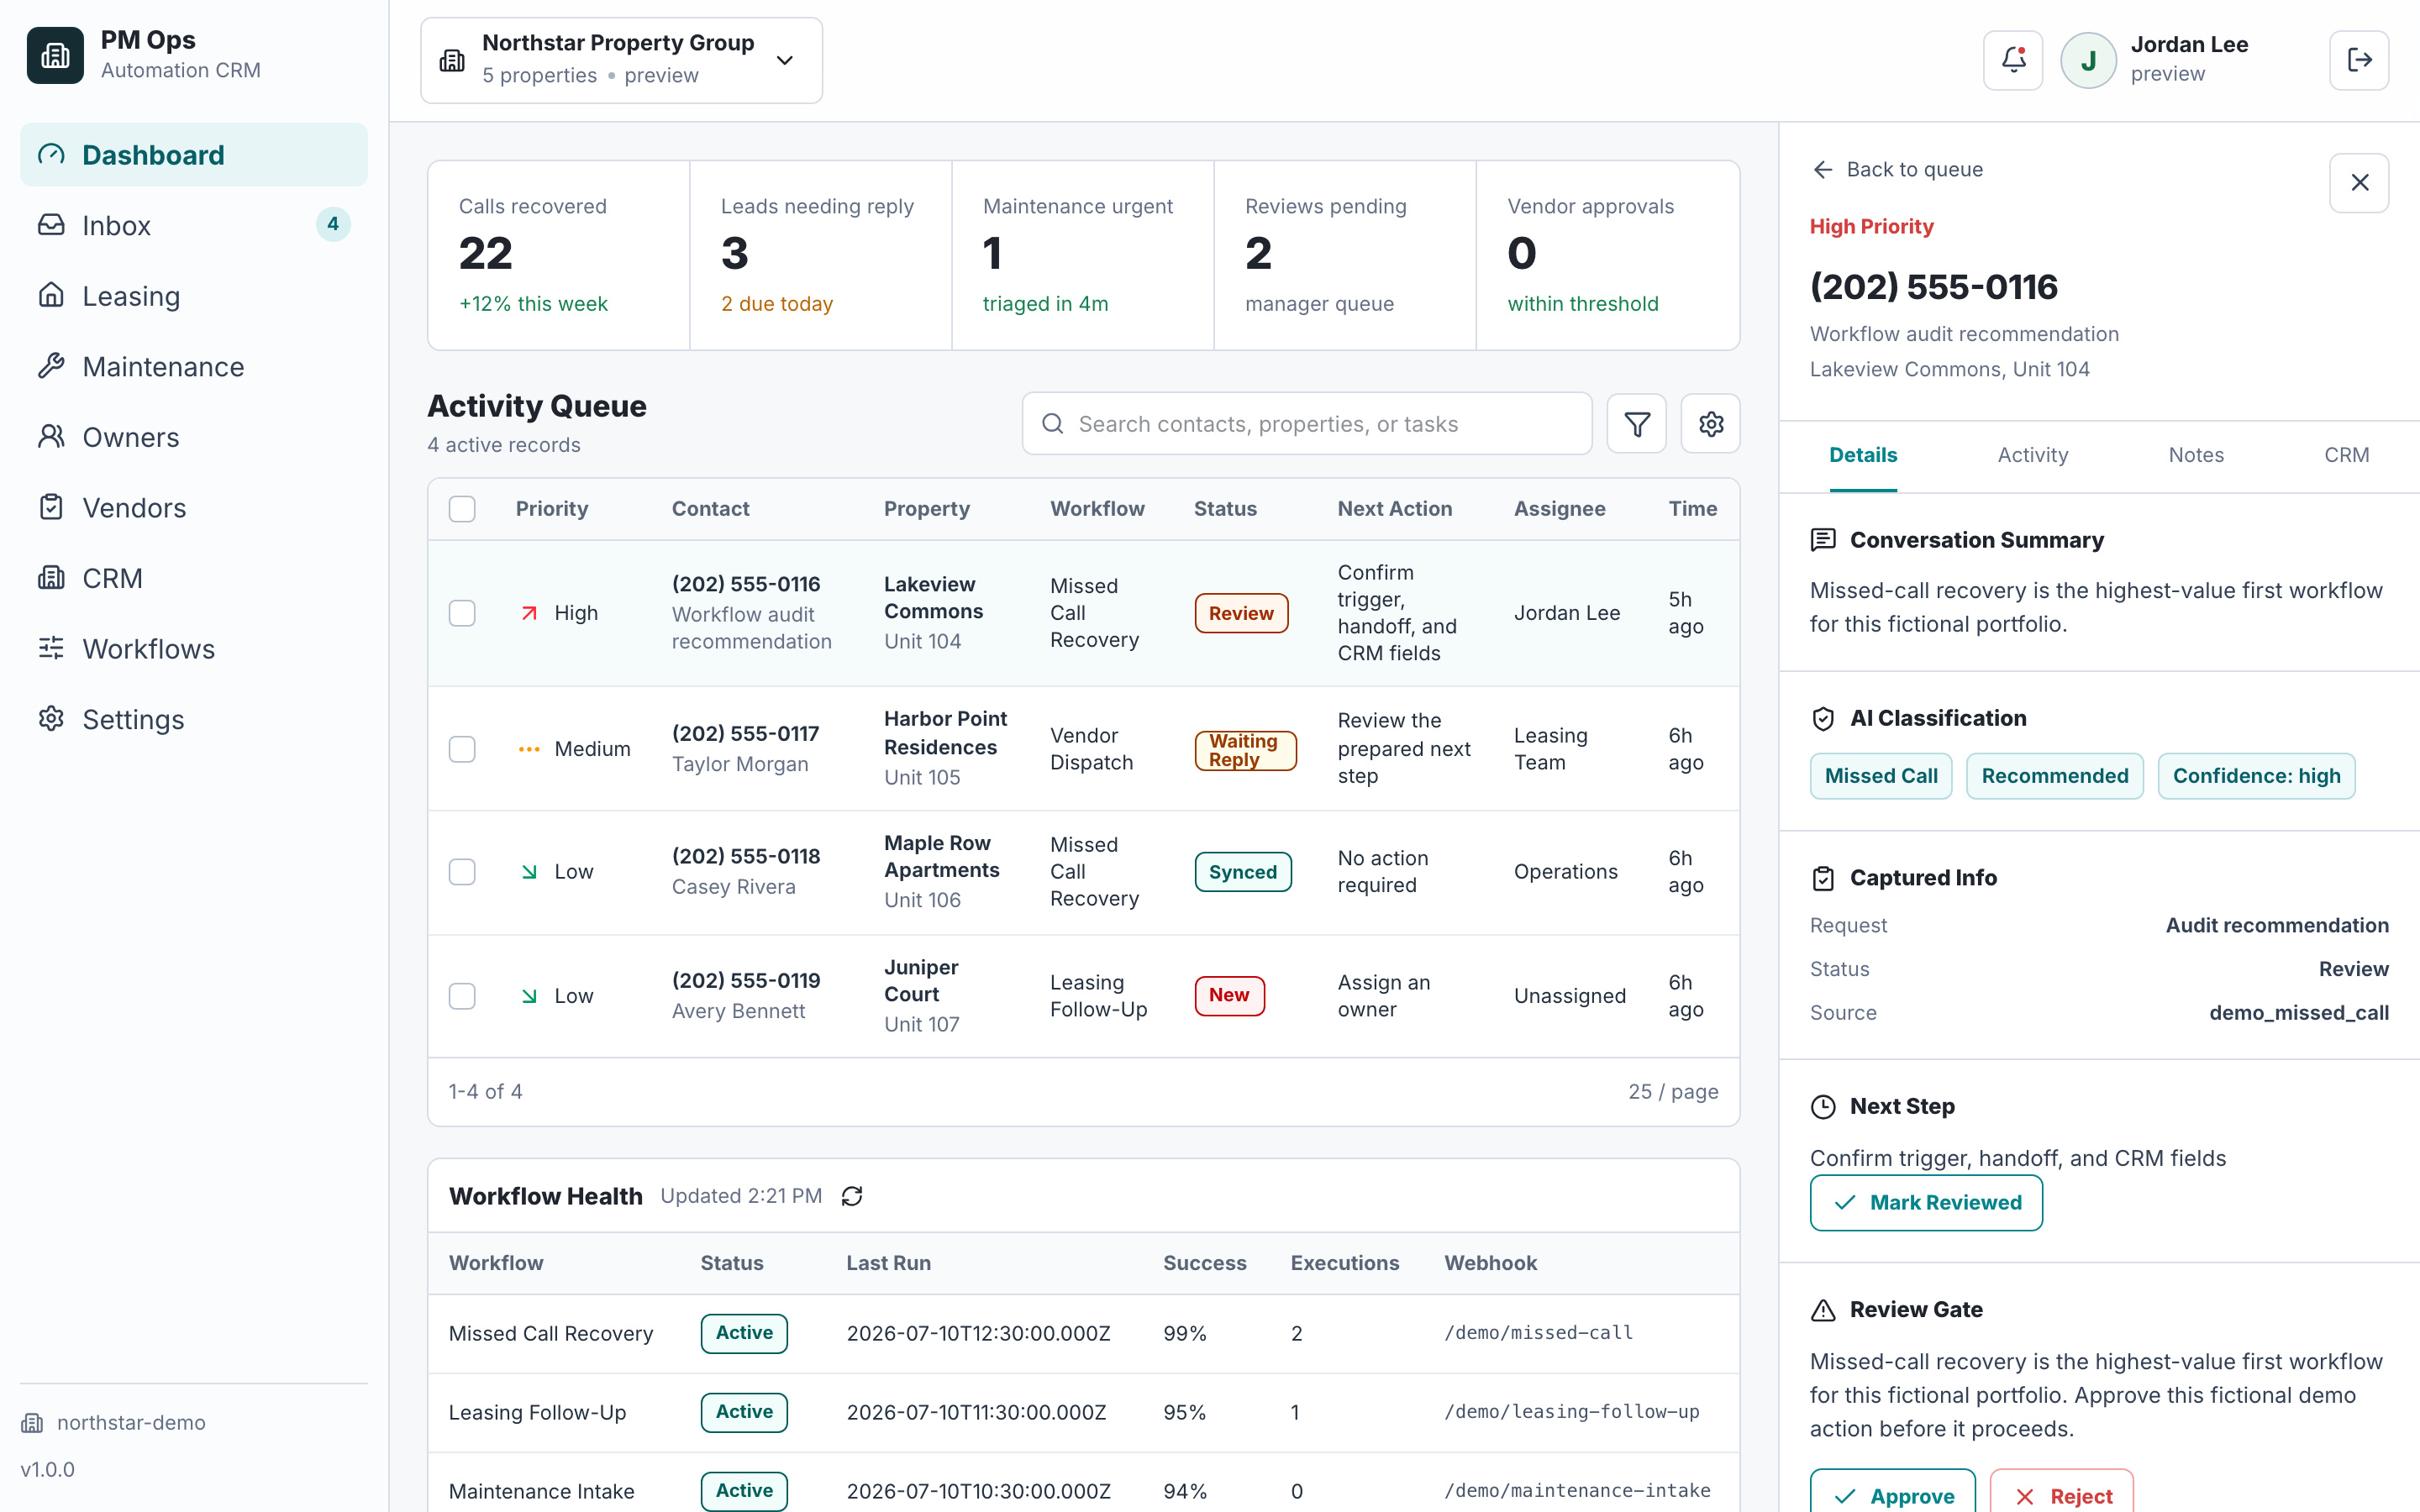Open the queue filter icon
This screenshot has height=1512, width=2420.
1636,424
